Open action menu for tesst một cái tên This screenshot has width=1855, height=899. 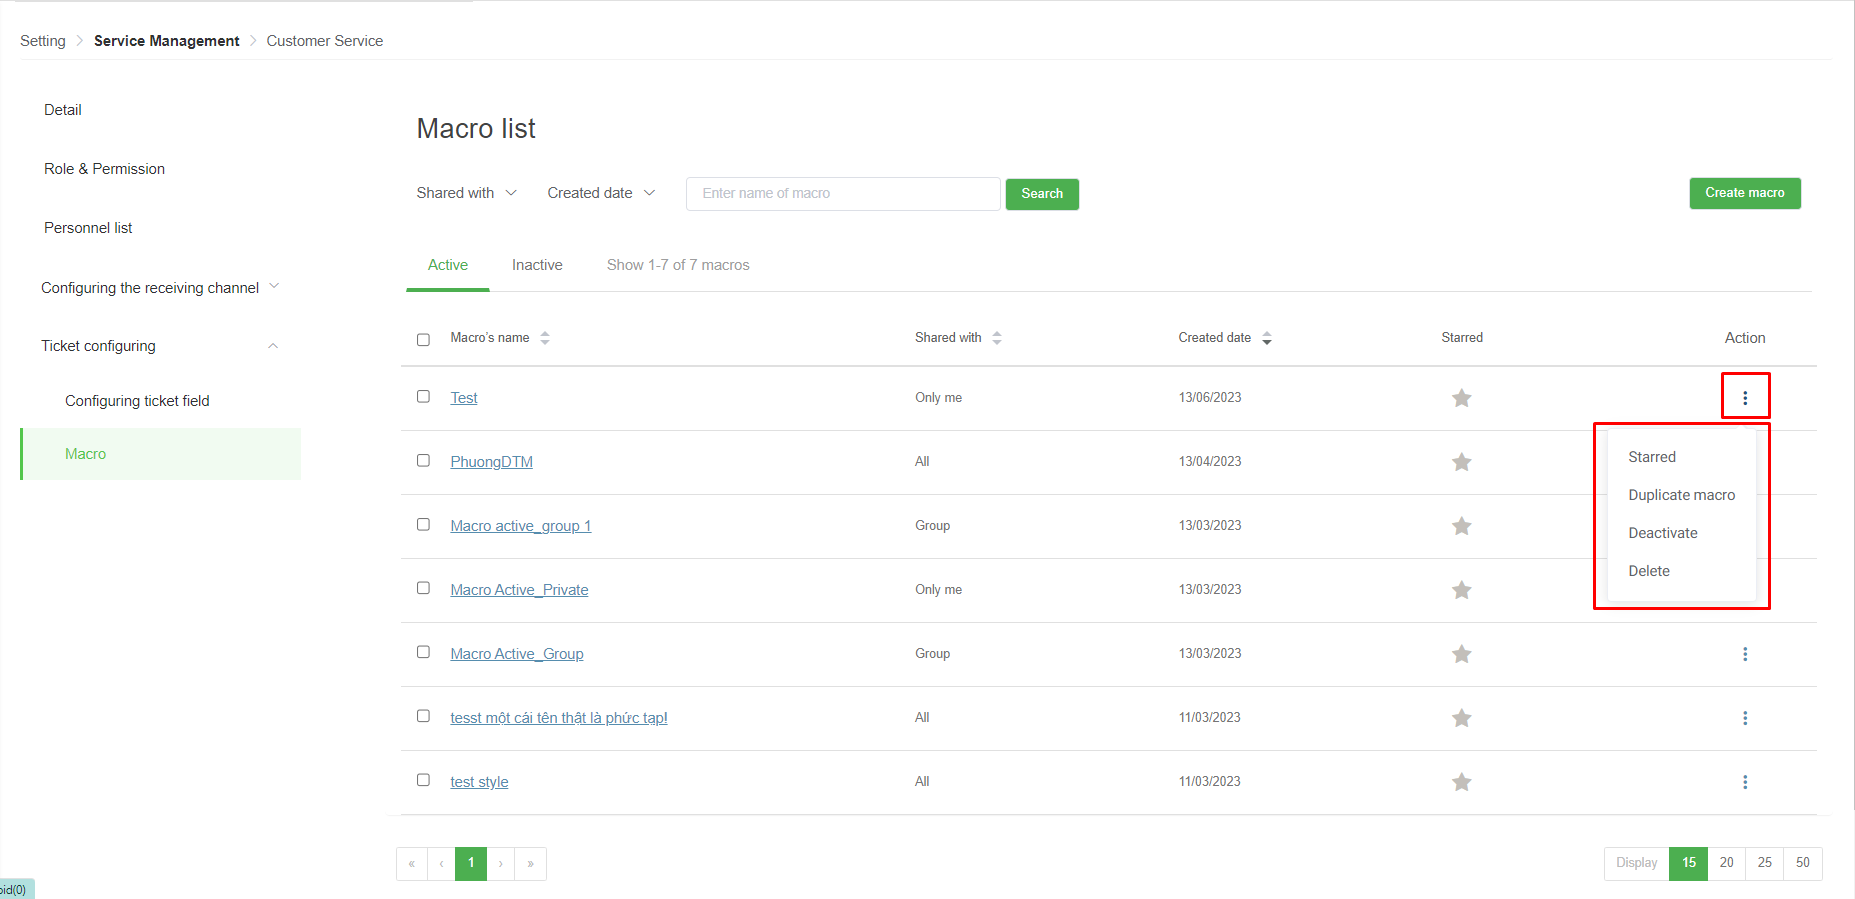click(x=1745, y=718)
